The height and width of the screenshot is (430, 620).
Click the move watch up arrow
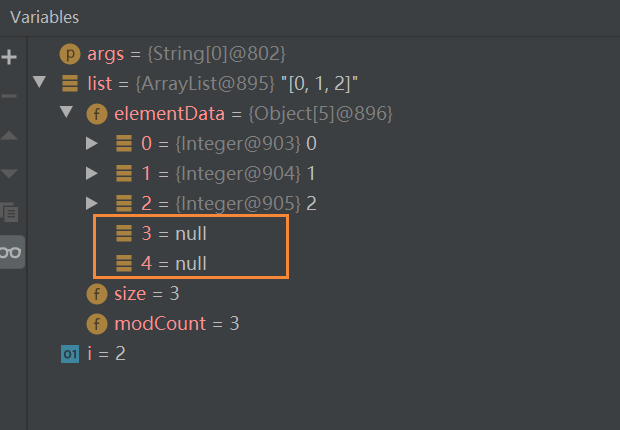click(9, 136)
